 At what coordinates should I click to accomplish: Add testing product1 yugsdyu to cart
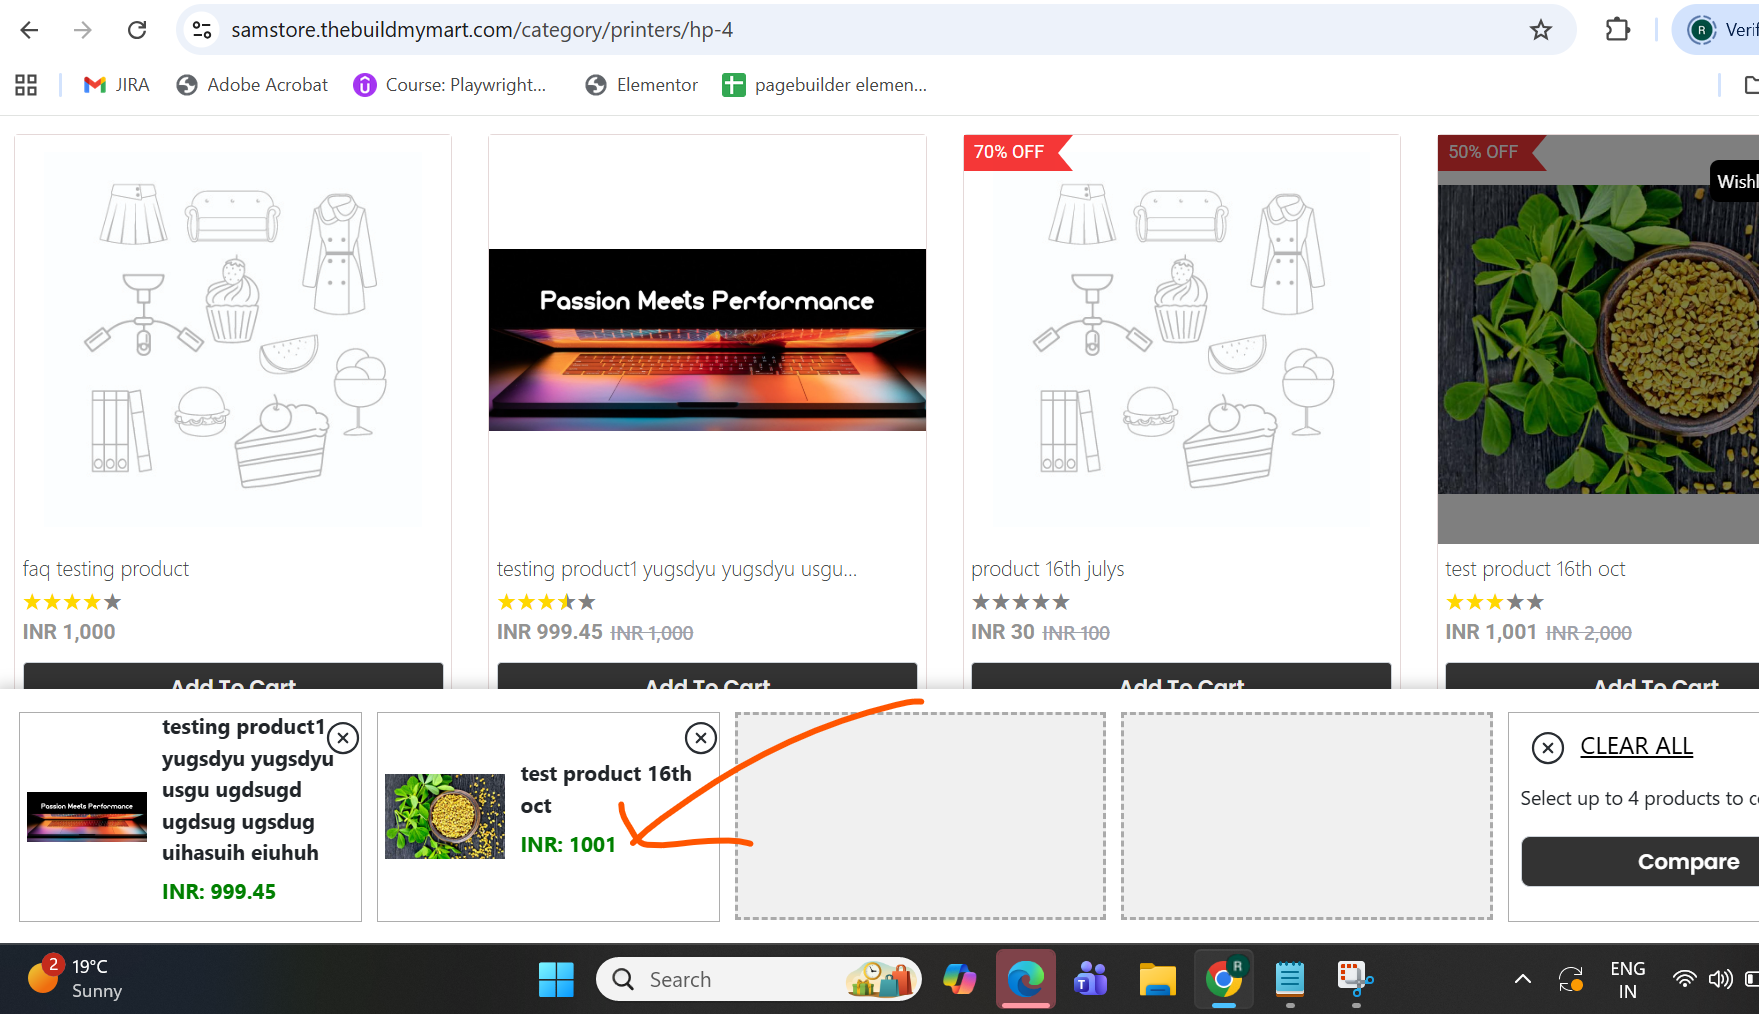pyautogui.click(x=707, y=676)
